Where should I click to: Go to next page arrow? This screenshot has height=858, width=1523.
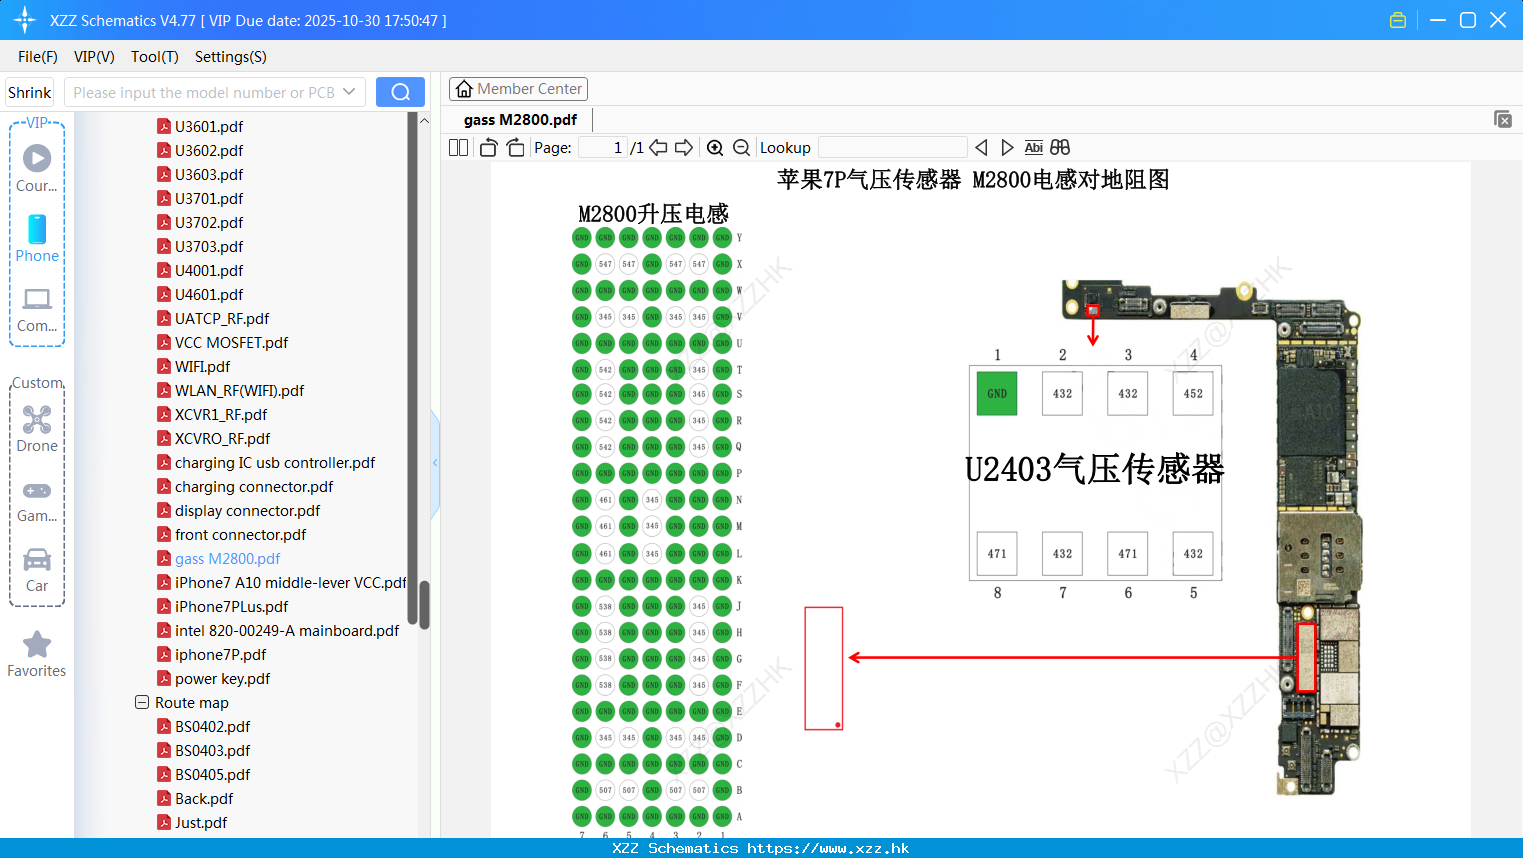684,147
